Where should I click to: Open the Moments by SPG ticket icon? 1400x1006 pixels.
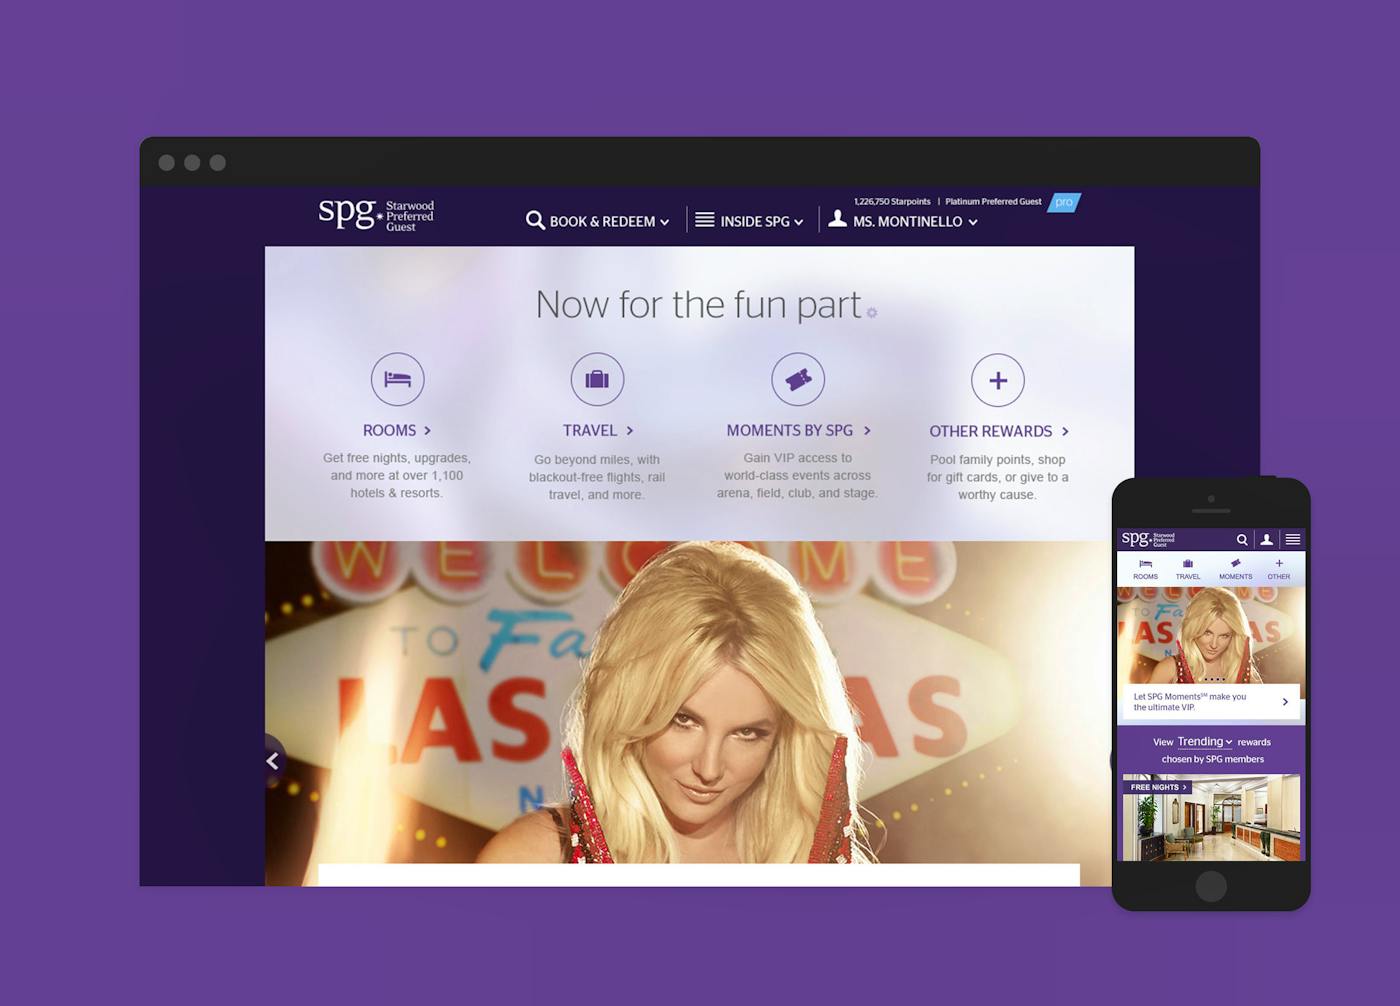(798, 380)
